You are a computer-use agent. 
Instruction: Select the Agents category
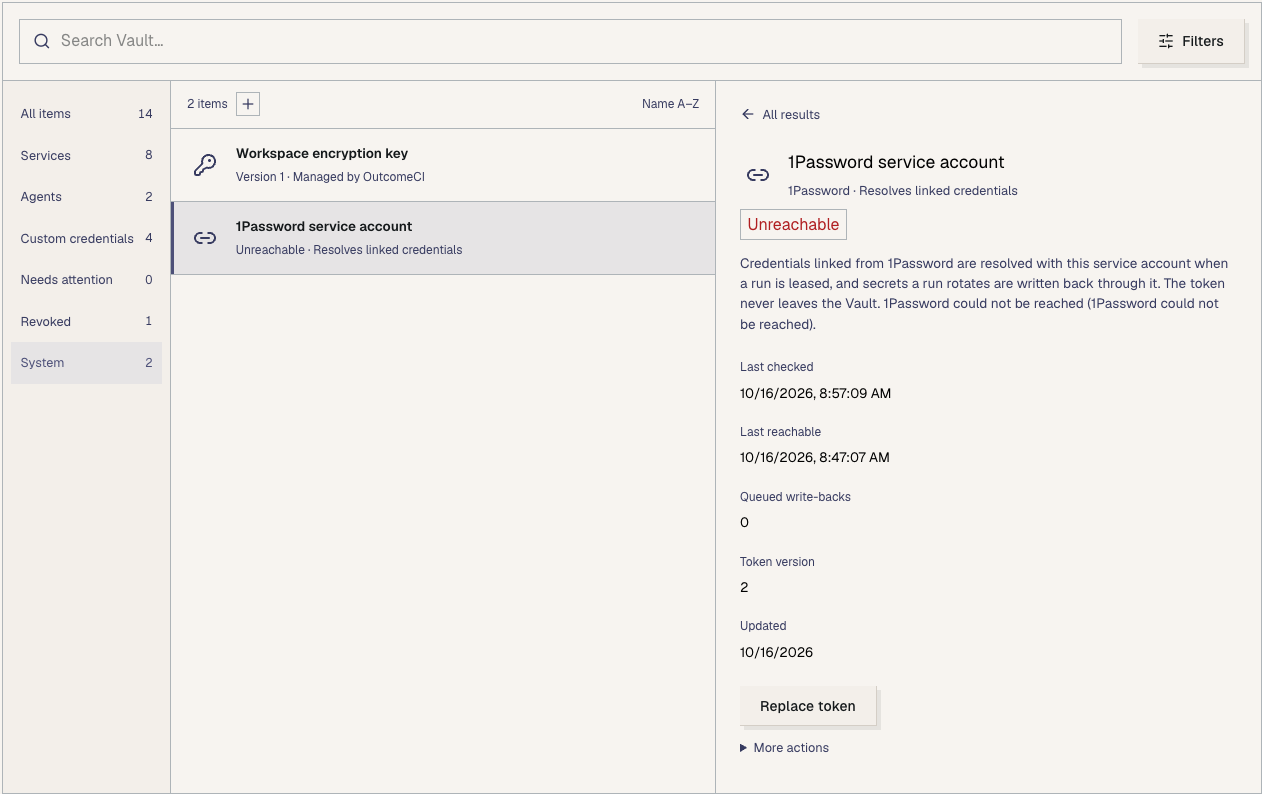[86, 197]
